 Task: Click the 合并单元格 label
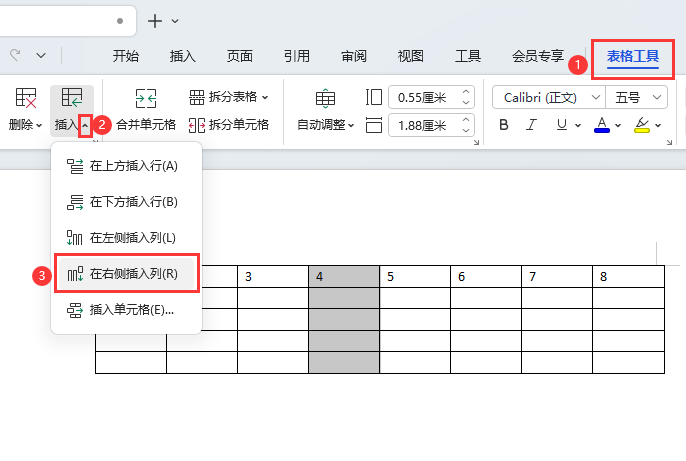click(146, 125)
